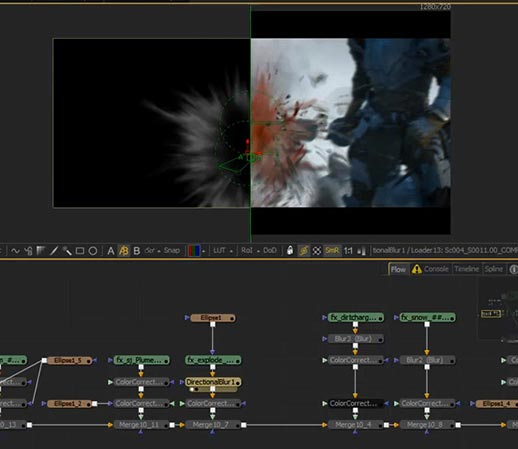Viewport: 518px width, 449px height.
Task: Select the fx_dirtcharg loader node
Action: pos(356,318)
